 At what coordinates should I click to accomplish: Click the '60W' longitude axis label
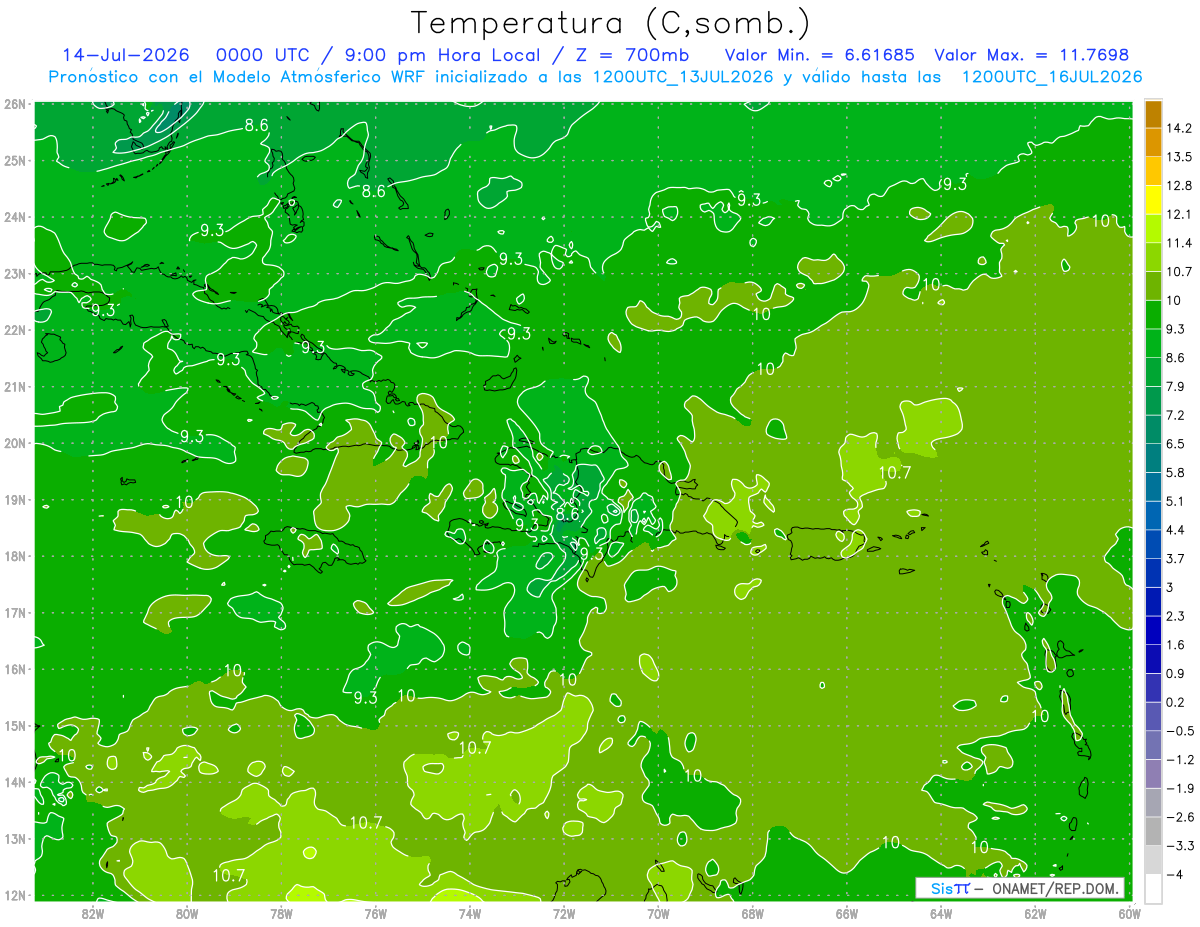click(1130, 913)
